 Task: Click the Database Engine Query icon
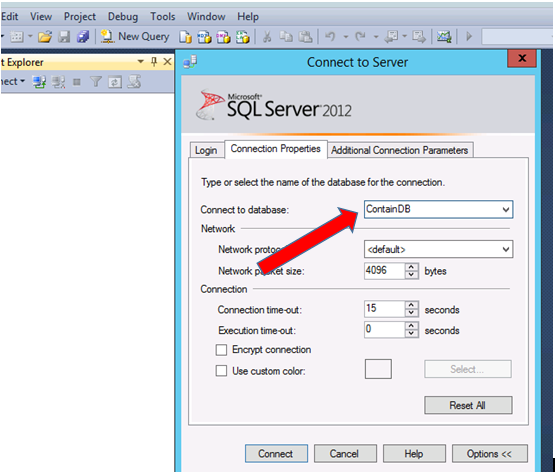(x=185, y=37)
